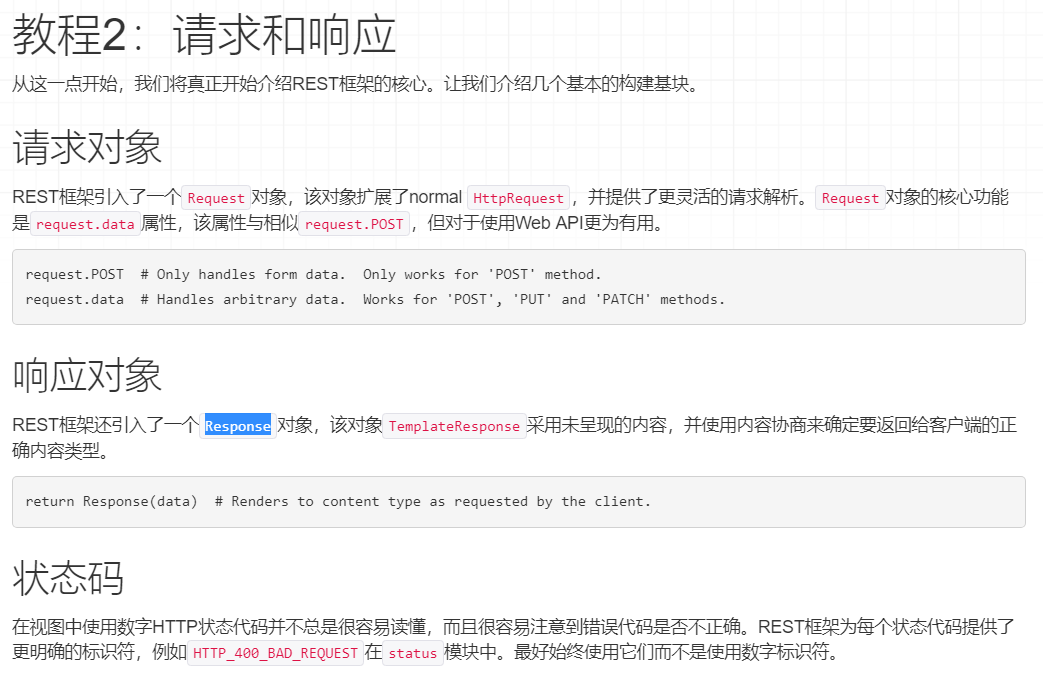Click the return Response(data) code line
The image size is (1043, 689).
point(338,501)
